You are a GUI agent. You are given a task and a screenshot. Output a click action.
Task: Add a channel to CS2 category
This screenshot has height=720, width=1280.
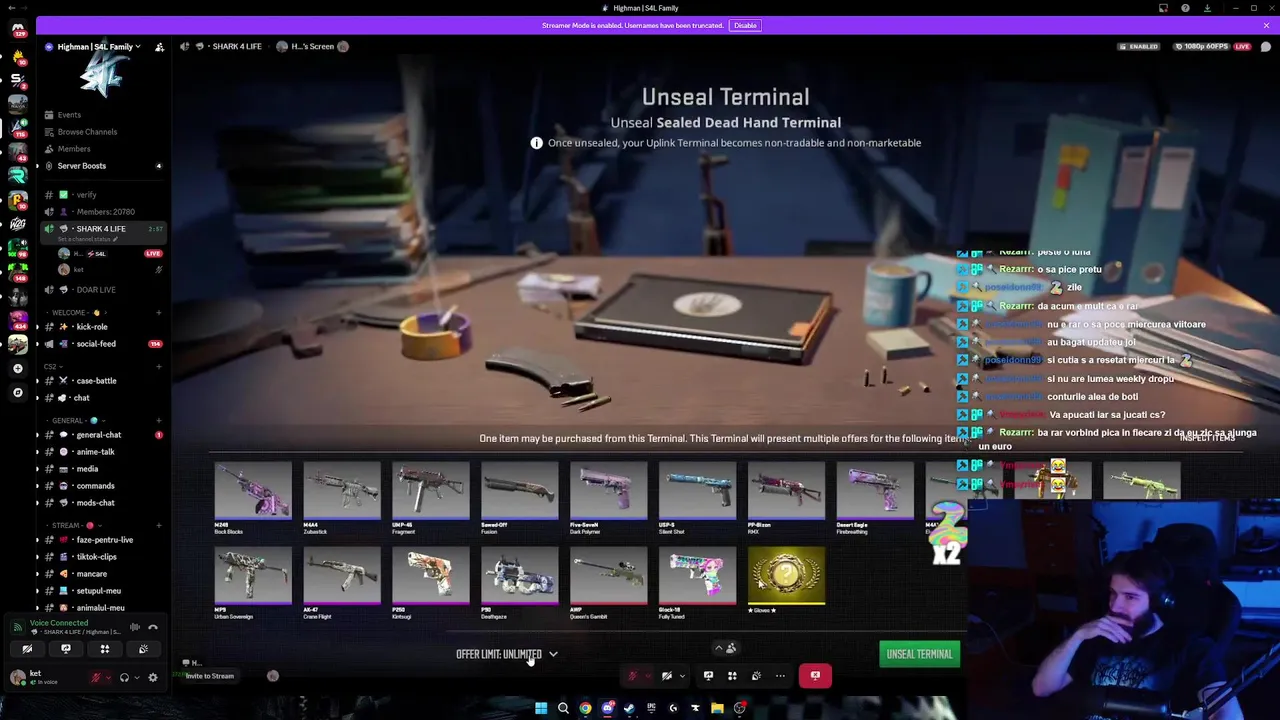tap(158, 367)
